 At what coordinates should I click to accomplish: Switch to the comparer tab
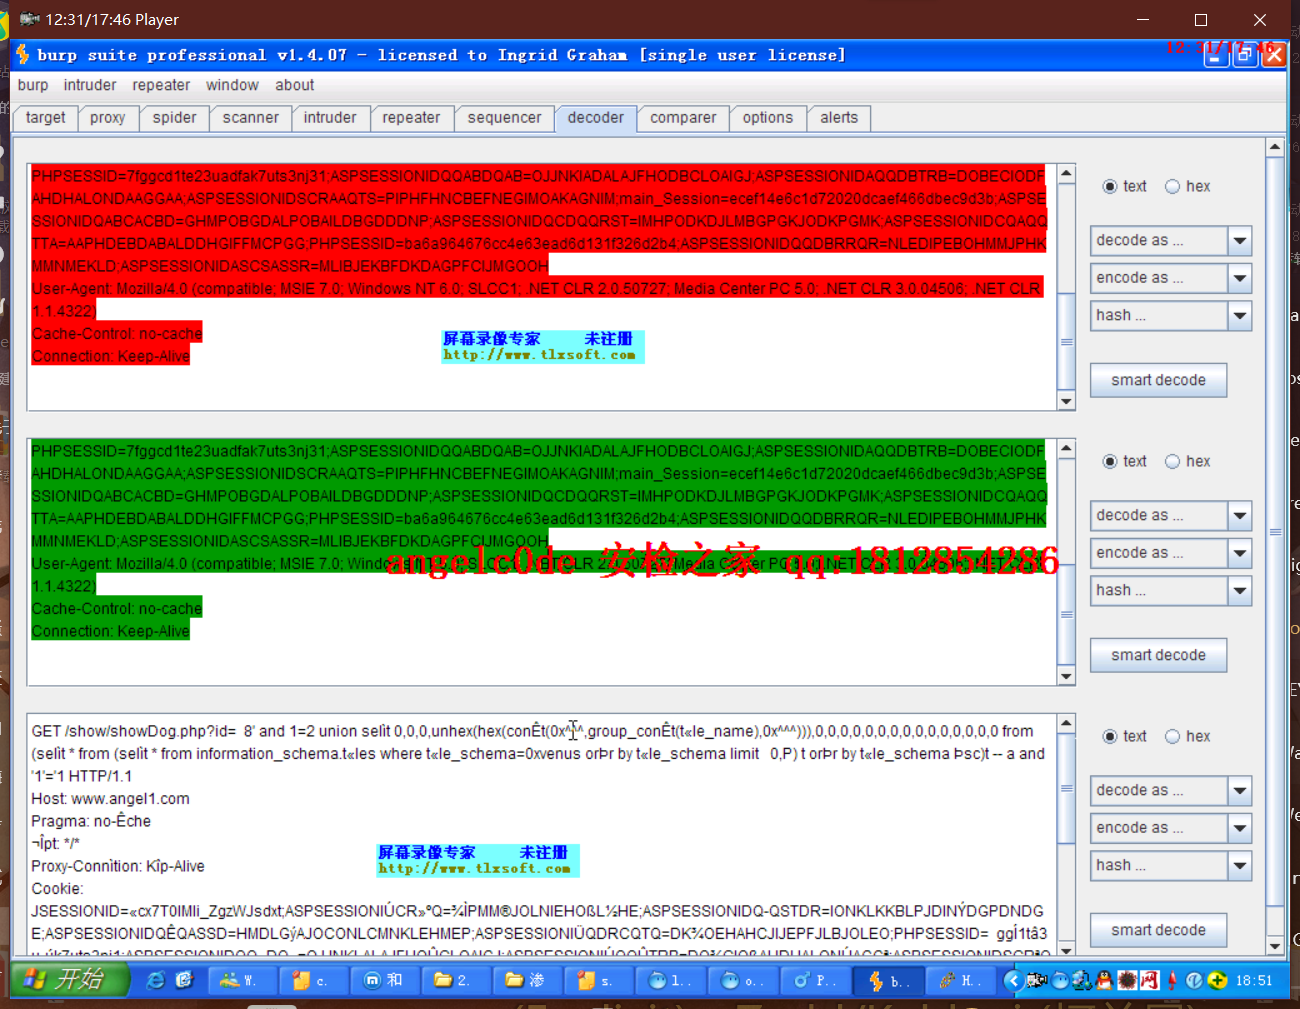pyautogui.click(x=683, y=118)
